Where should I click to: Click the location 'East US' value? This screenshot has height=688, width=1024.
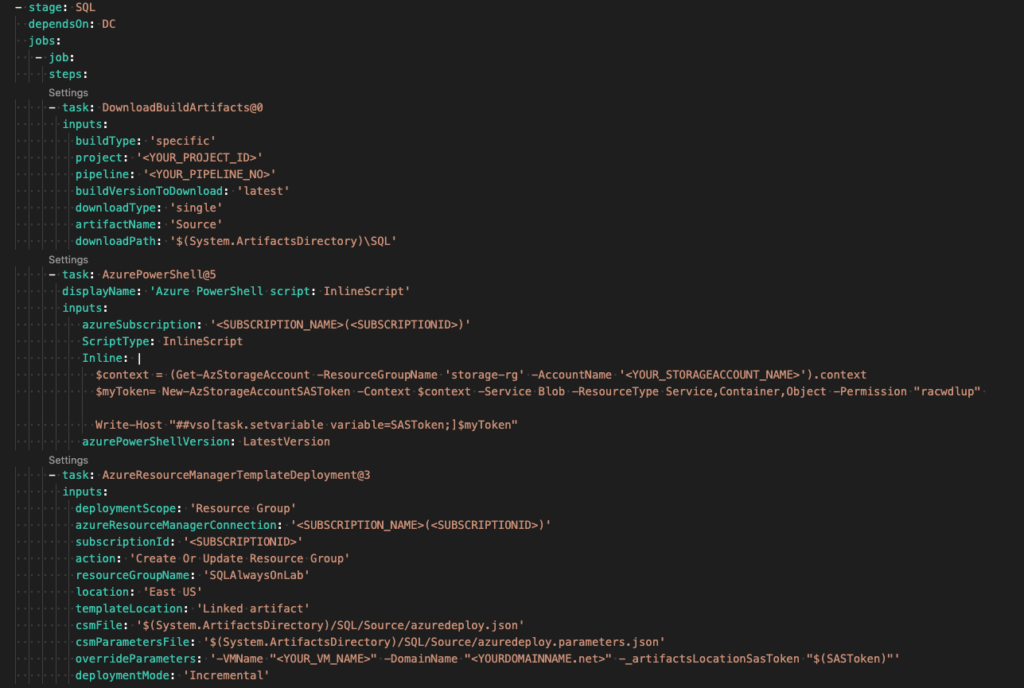coord(172,592)
